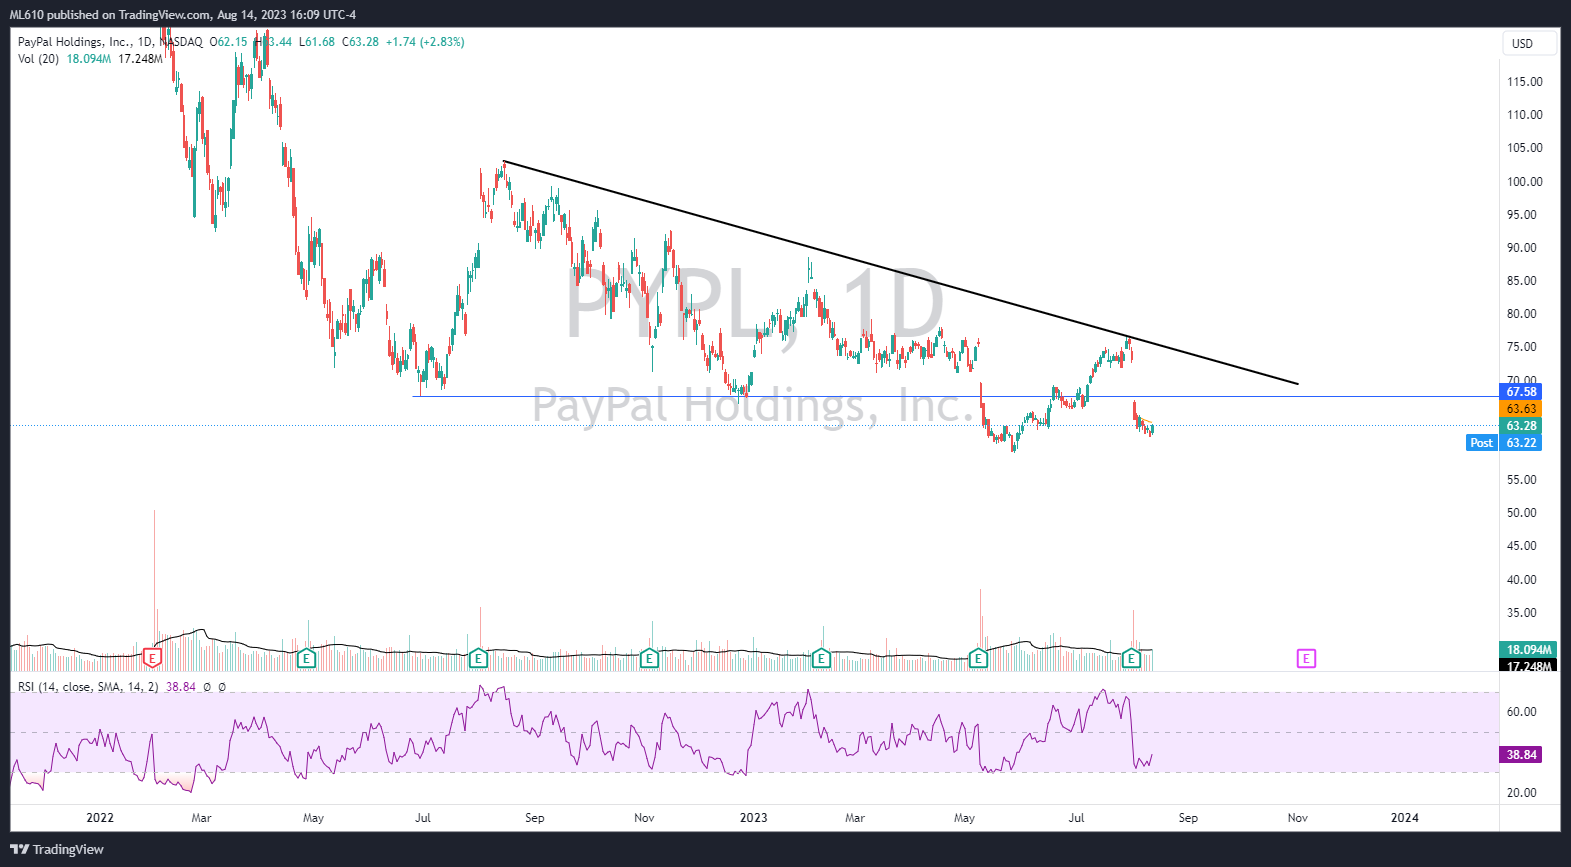Click the red earnings marker in early 2022

(x=153, y=658)
